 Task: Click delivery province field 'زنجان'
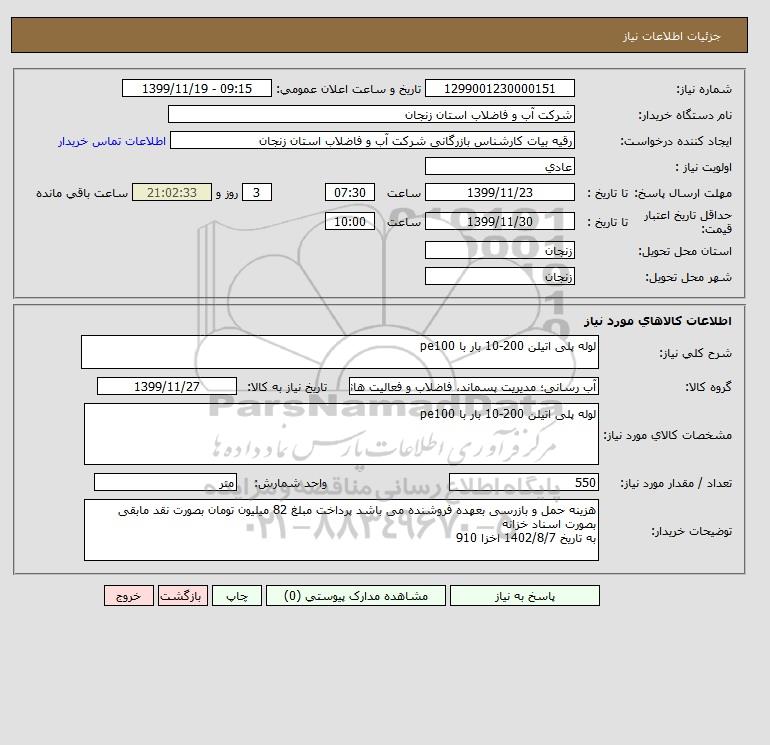point(499,250)
